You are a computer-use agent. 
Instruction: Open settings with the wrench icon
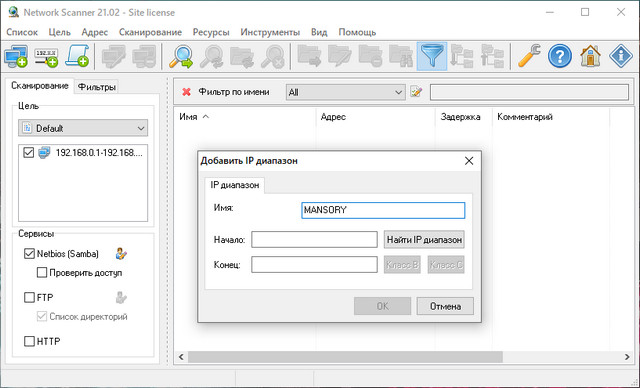click(x=529, y=56)
